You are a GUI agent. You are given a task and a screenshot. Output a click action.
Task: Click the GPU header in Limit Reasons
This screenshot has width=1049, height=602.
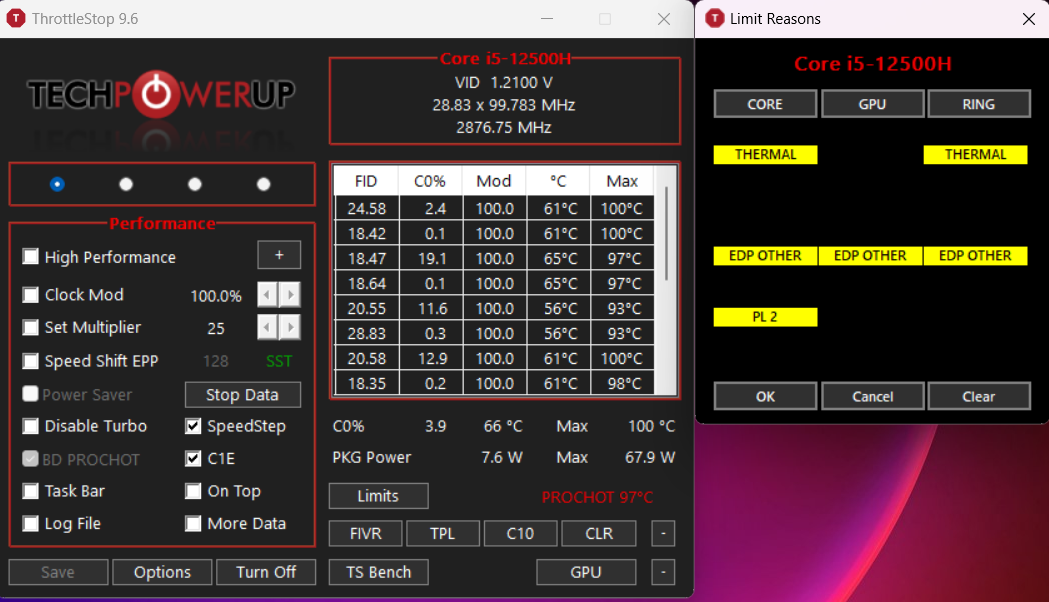point(872,104)
